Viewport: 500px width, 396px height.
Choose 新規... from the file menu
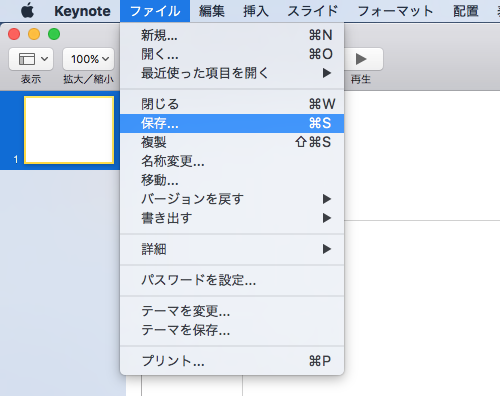click(232, 35)
